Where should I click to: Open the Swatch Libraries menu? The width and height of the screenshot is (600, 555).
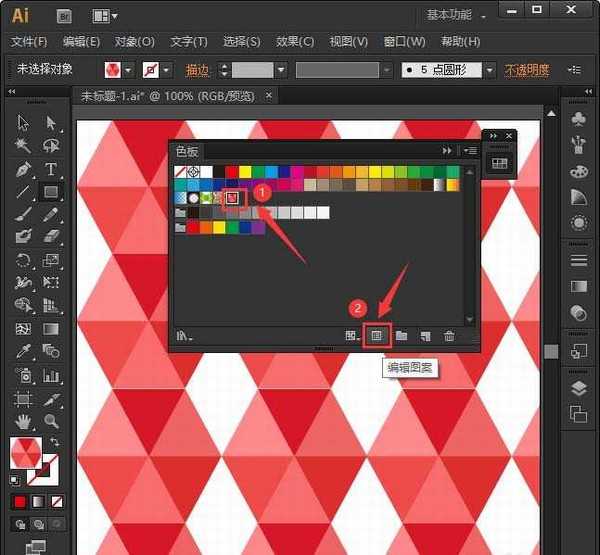coord(184,336)
